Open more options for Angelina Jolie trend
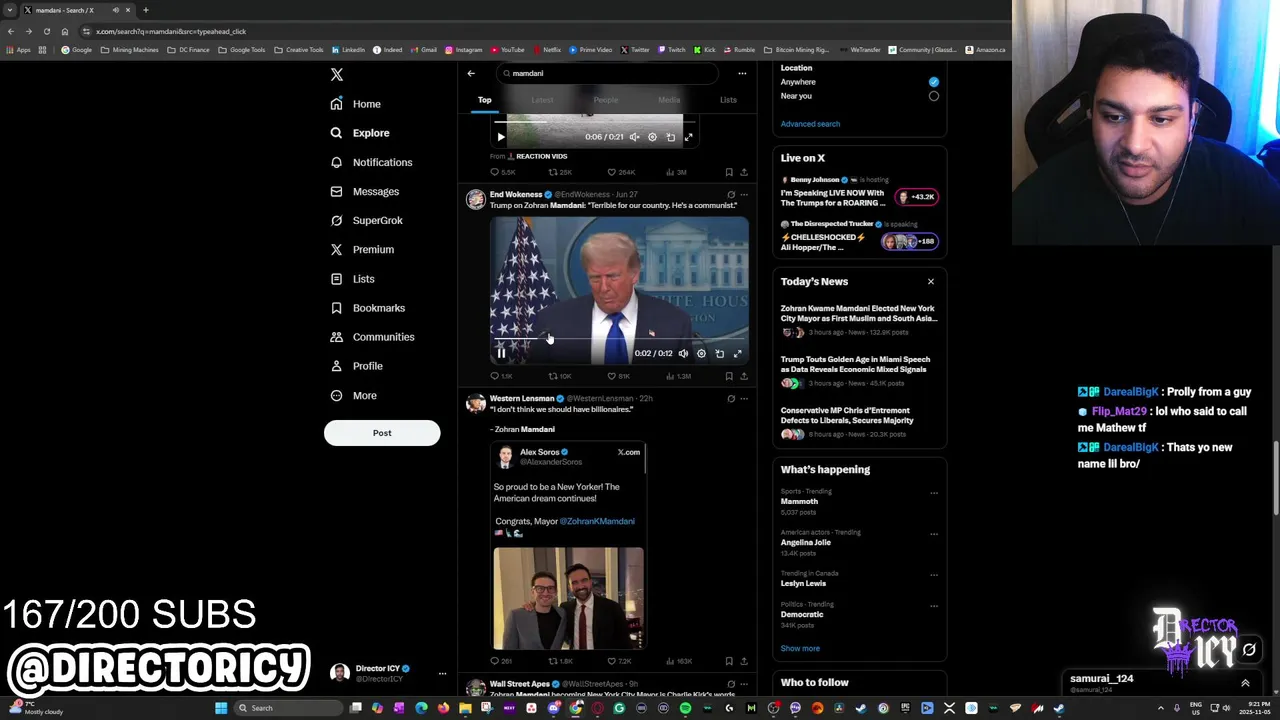 (934, 534)
